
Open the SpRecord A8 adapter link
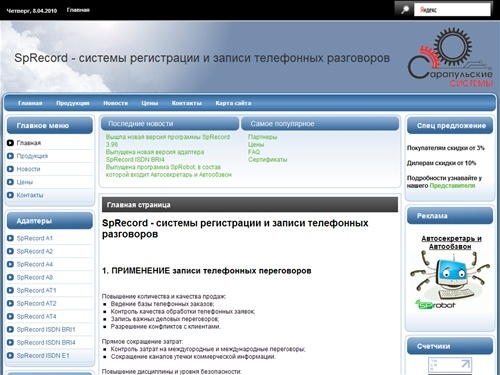click(x=35, y=277)
